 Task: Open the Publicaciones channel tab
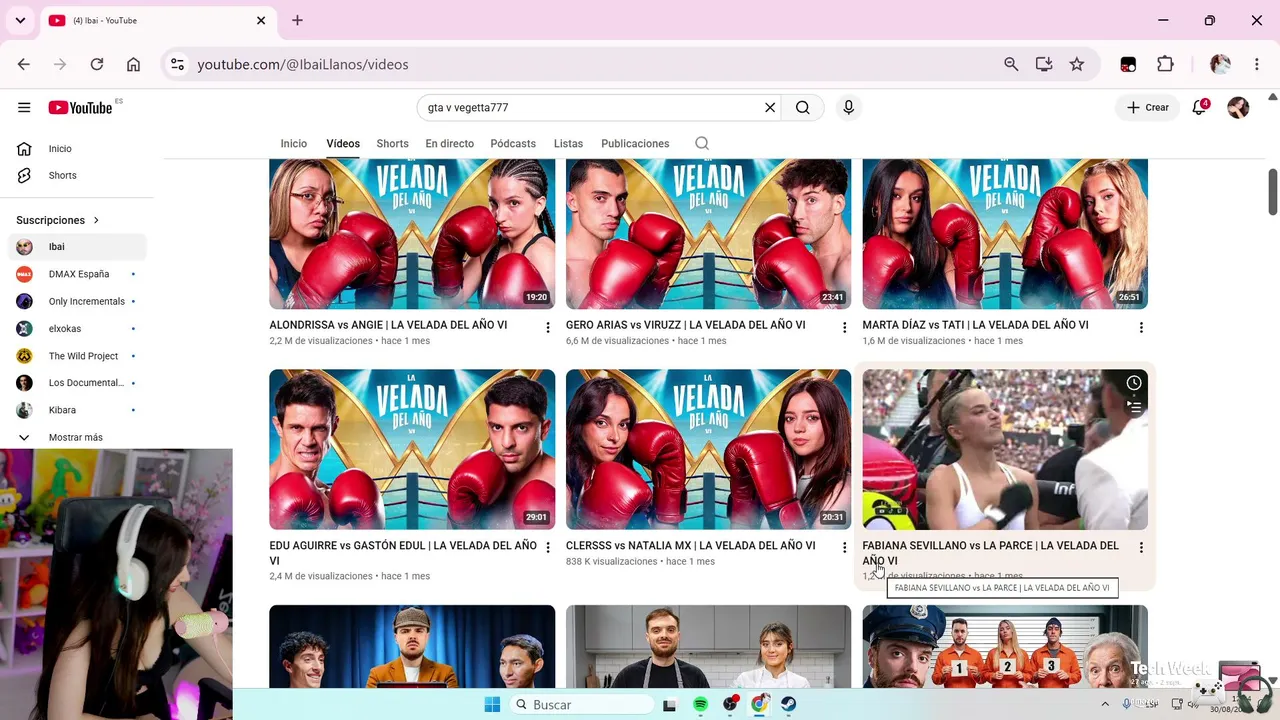[x=635, y=144]
